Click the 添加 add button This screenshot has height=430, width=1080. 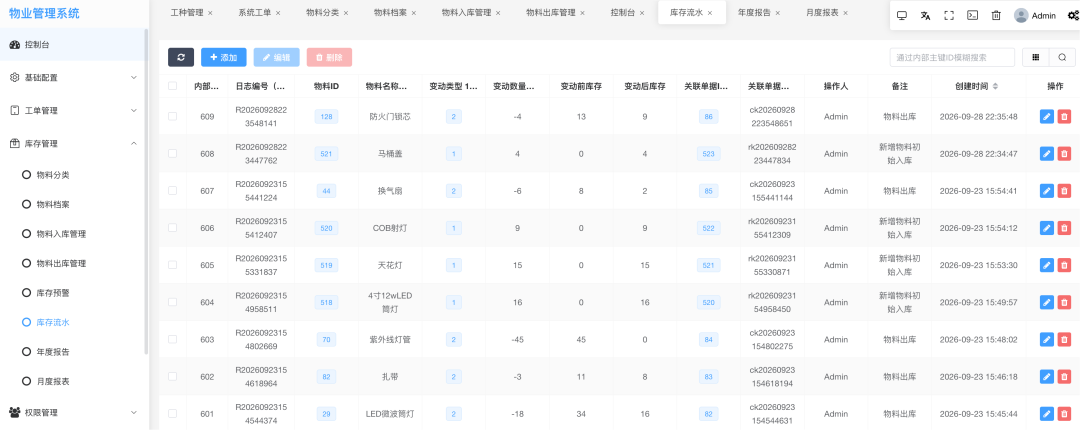pyautogui.click(x=224, y=57)
